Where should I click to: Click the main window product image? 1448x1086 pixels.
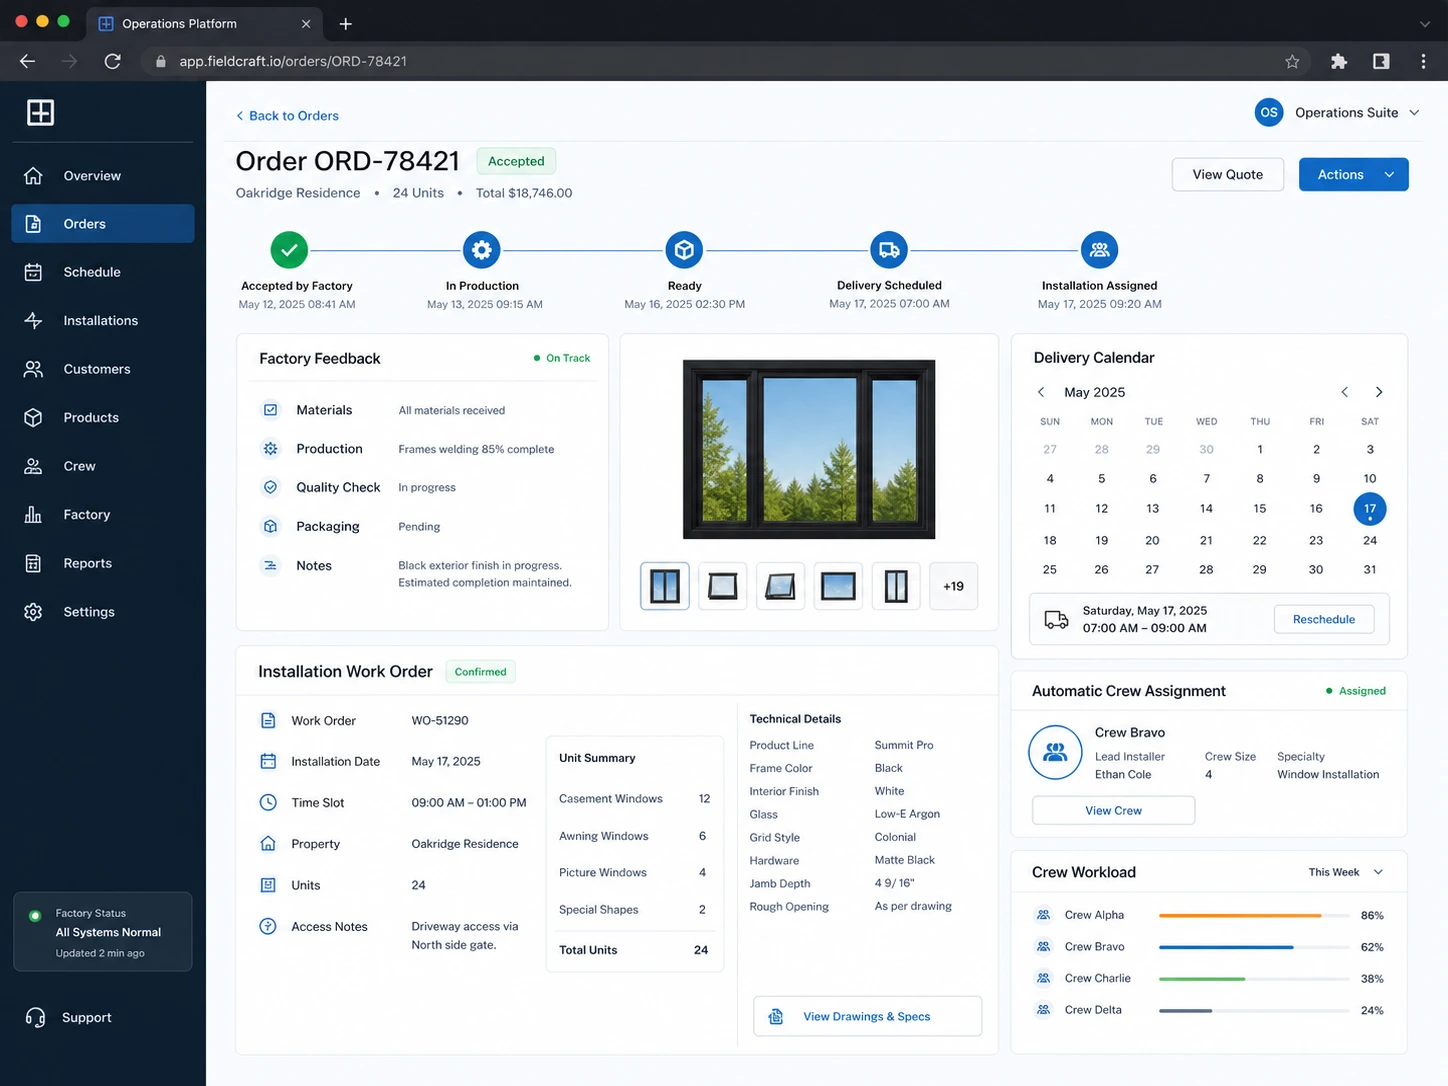[x=809, y=449]
